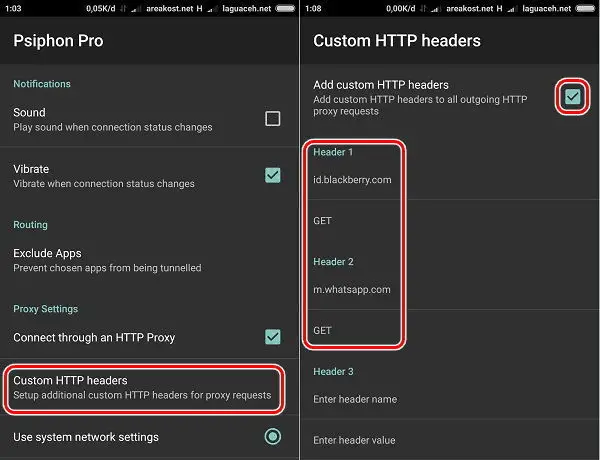Tap the Sound setting row text
This screenshot has width=600, height=460.
pos(112,119)
